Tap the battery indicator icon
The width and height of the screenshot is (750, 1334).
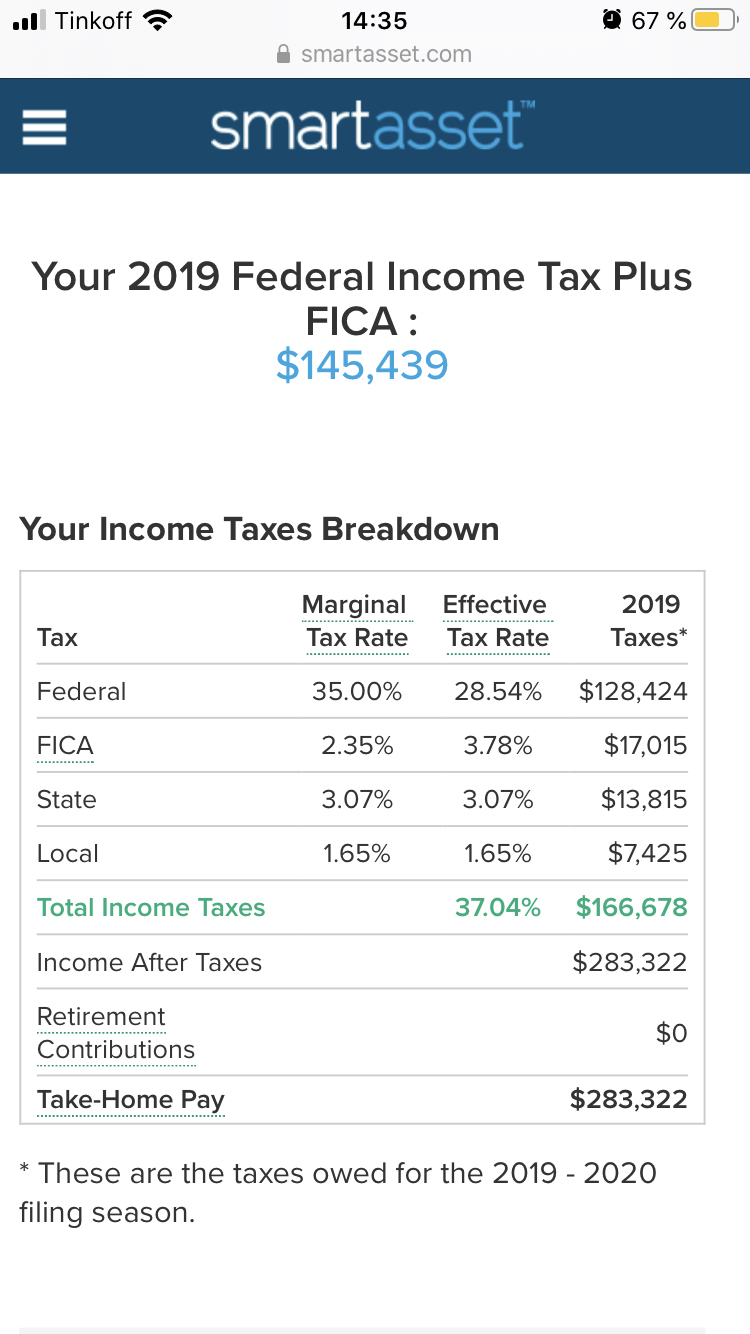click(714, 20)
